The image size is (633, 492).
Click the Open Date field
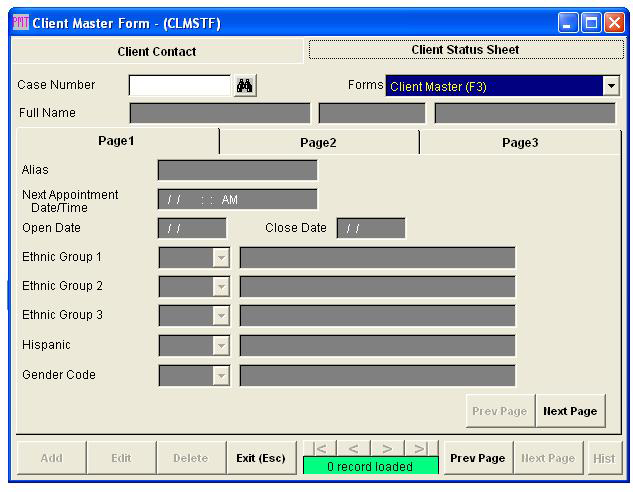pyautogui.click(x=192, y=228)
